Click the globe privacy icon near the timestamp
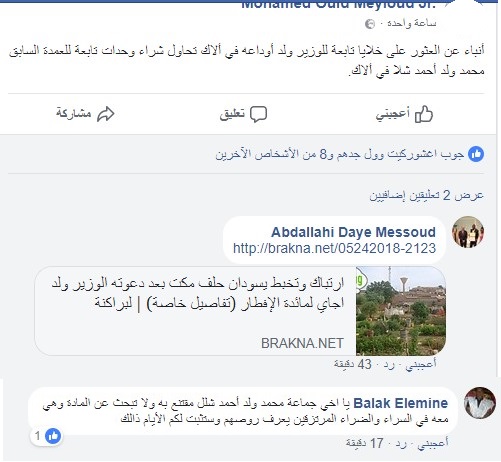 pyautogui.click(x=370, y=24)
